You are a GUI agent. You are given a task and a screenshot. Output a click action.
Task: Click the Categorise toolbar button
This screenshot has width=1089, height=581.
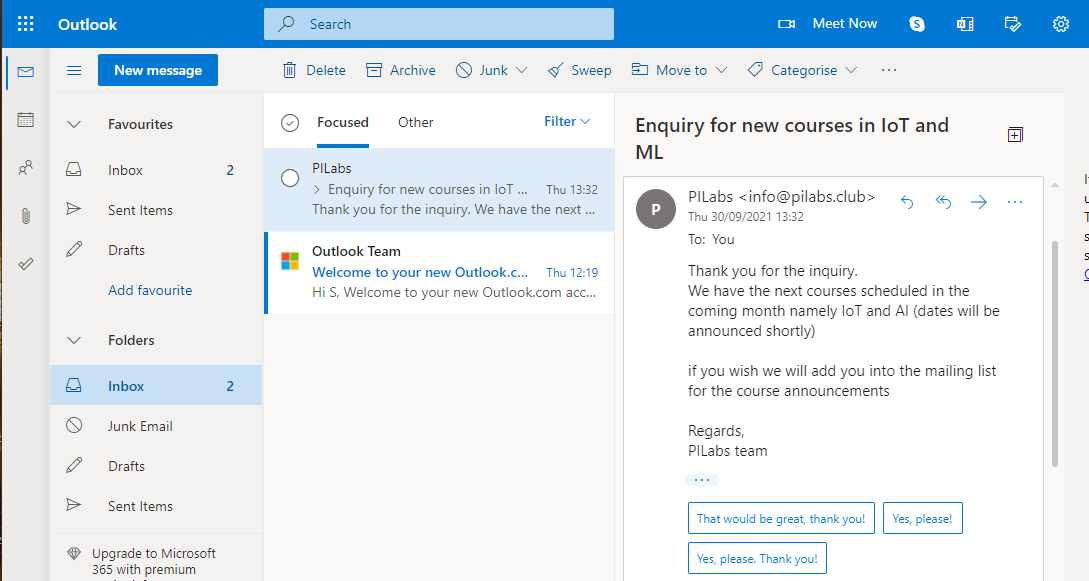pyautogui.click(x=792, y=70)
